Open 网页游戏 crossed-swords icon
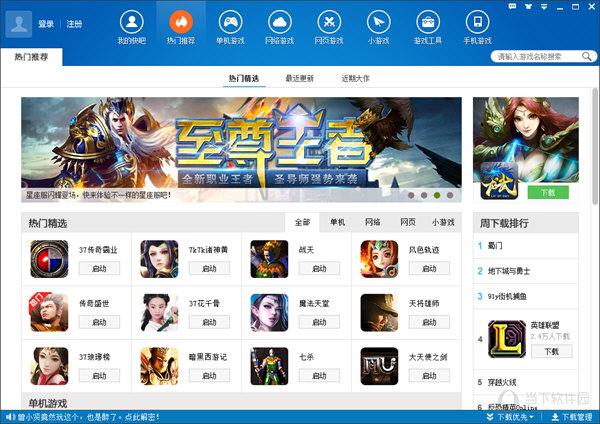The image size is (600, 424). coord(329,22)
